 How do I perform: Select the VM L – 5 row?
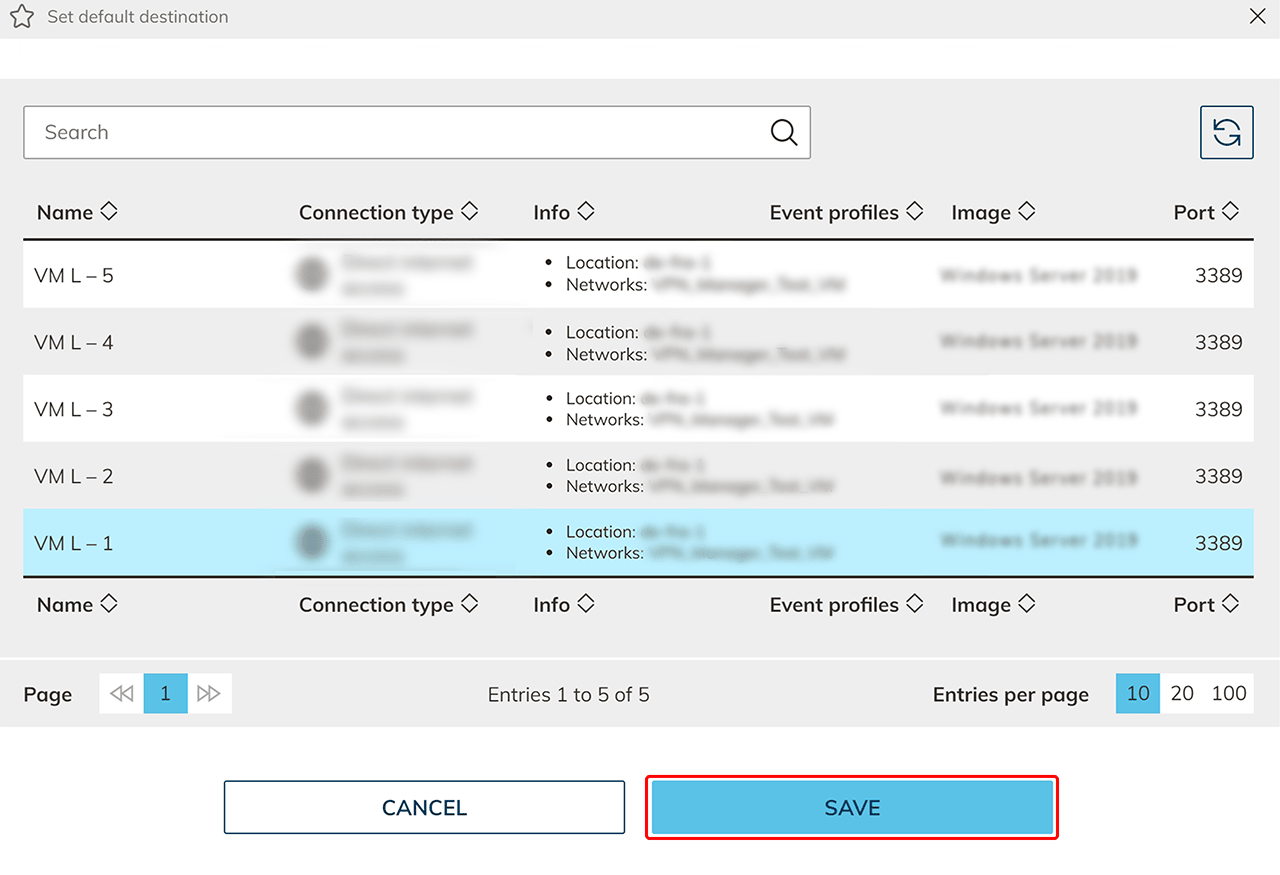click(74, 275)
